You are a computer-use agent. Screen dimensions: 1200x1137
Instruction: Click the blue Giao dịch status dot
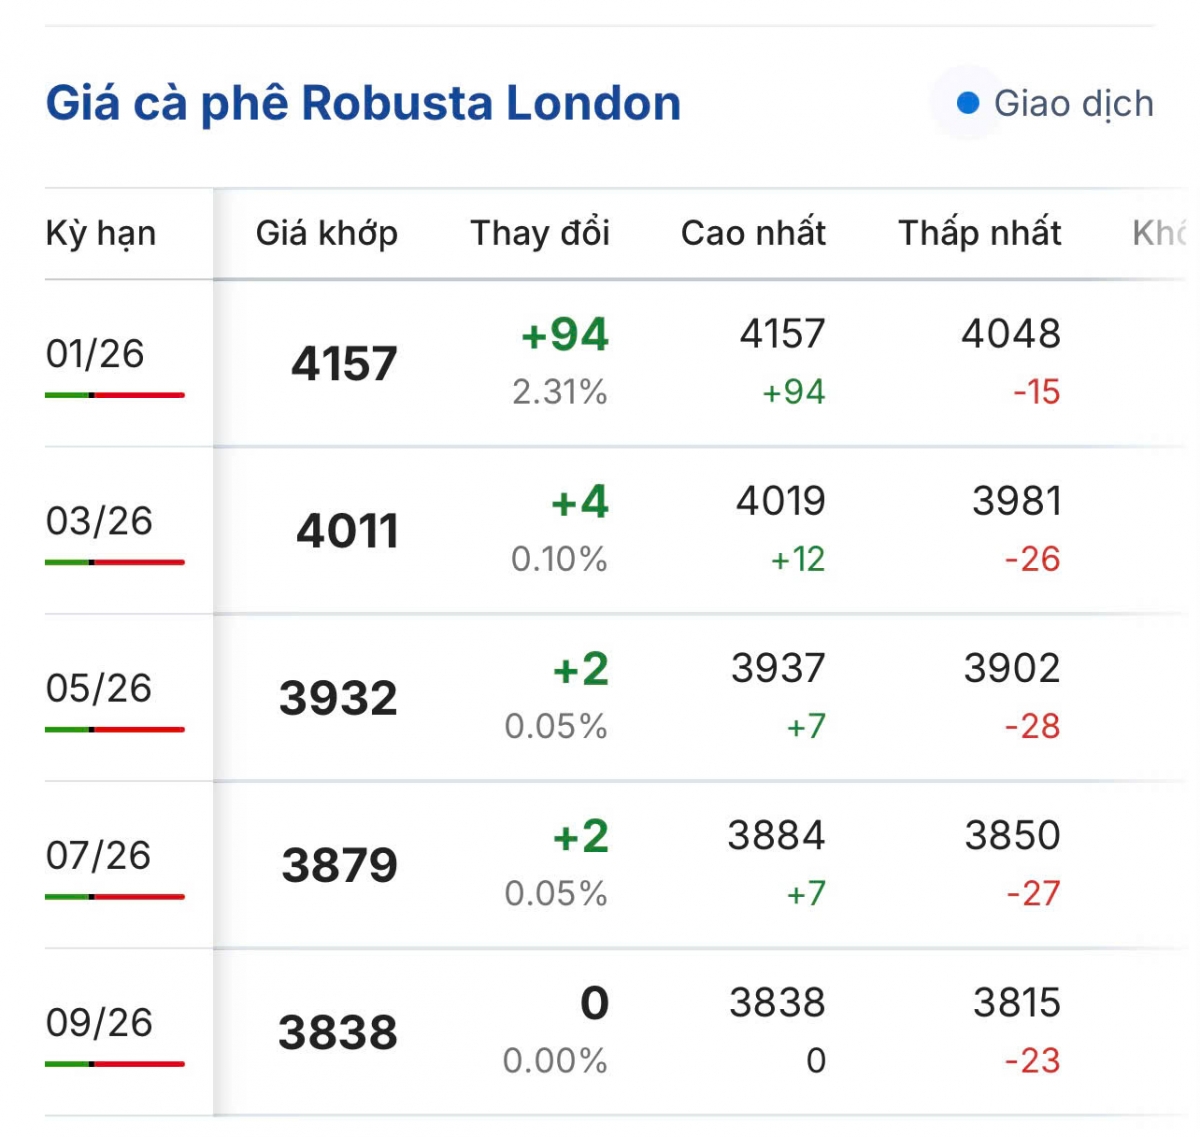(x=967, y=103)
